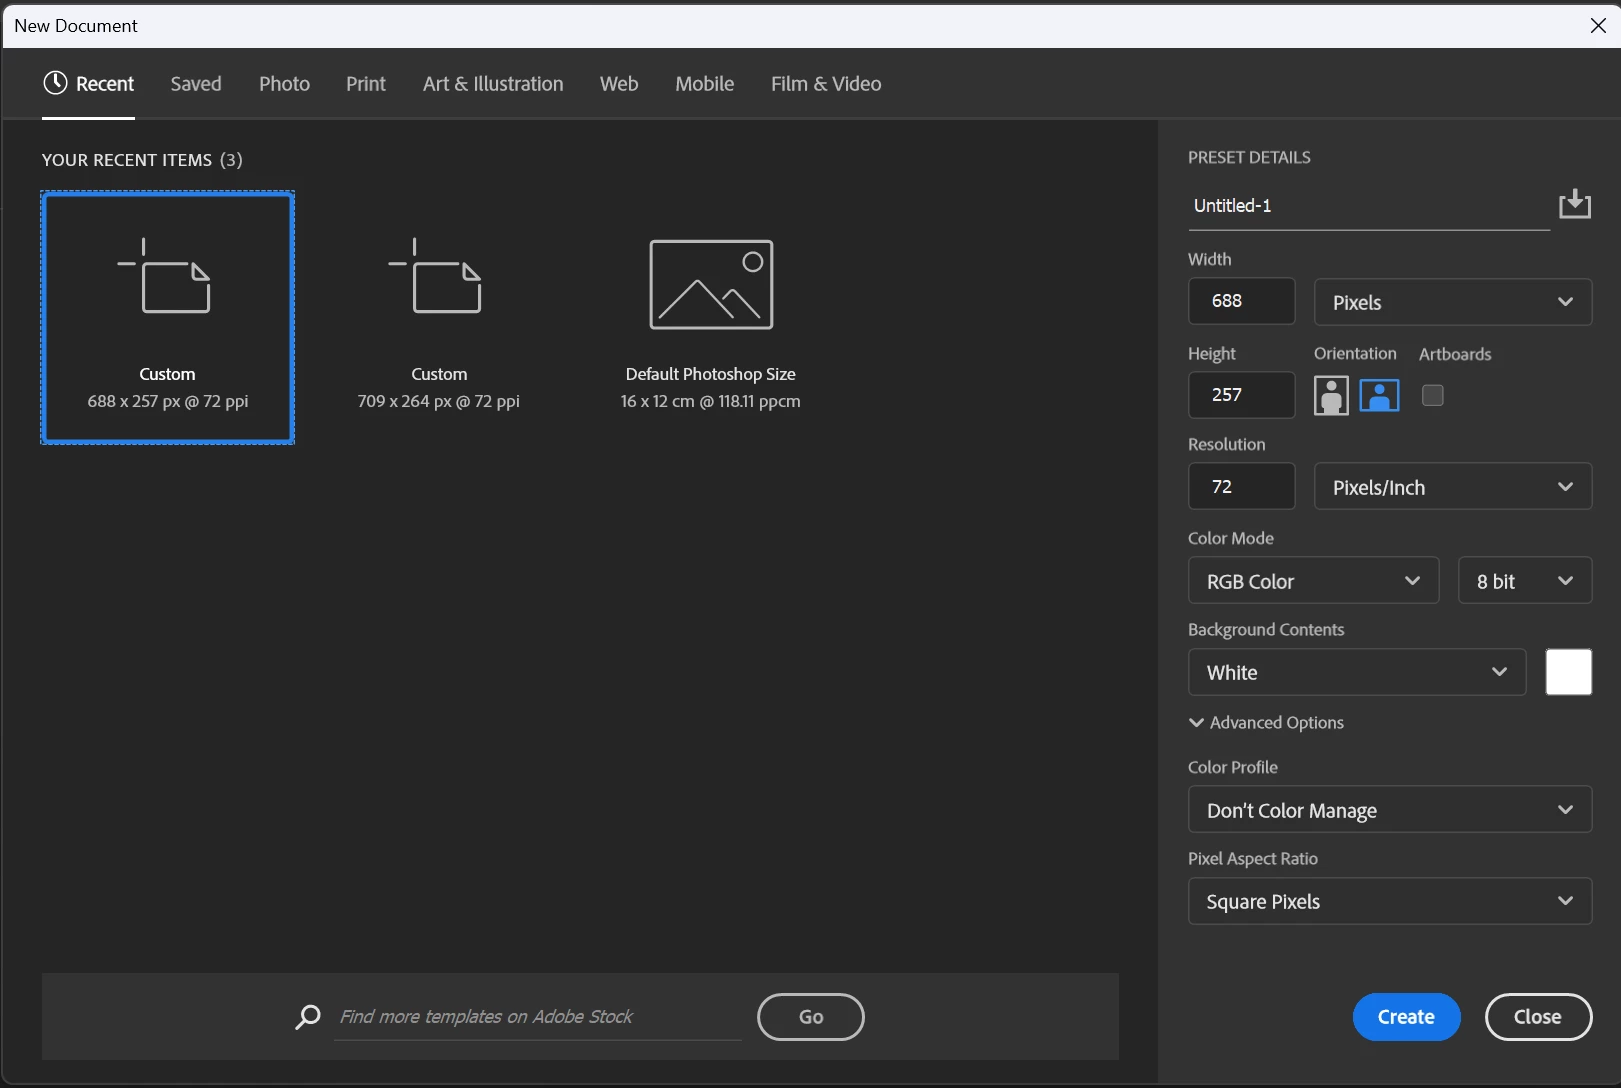Select portrait orientation icon
The image size is (1621, 1088).
pyautogui.click(x=1331, y=396)
